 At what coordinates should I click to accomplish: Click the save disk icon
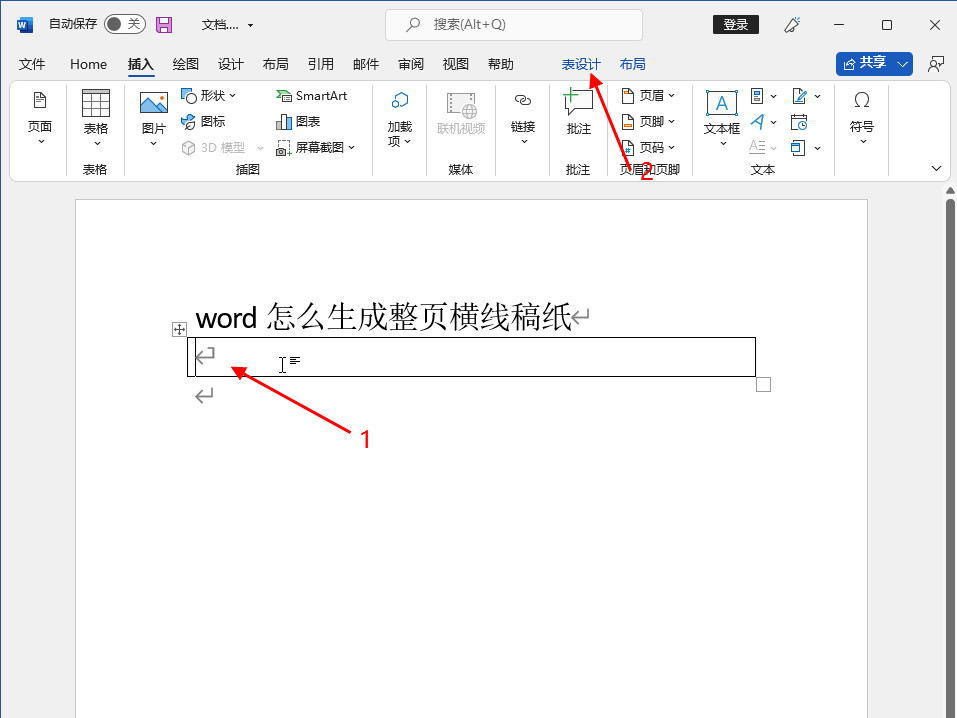click(164, 24)
